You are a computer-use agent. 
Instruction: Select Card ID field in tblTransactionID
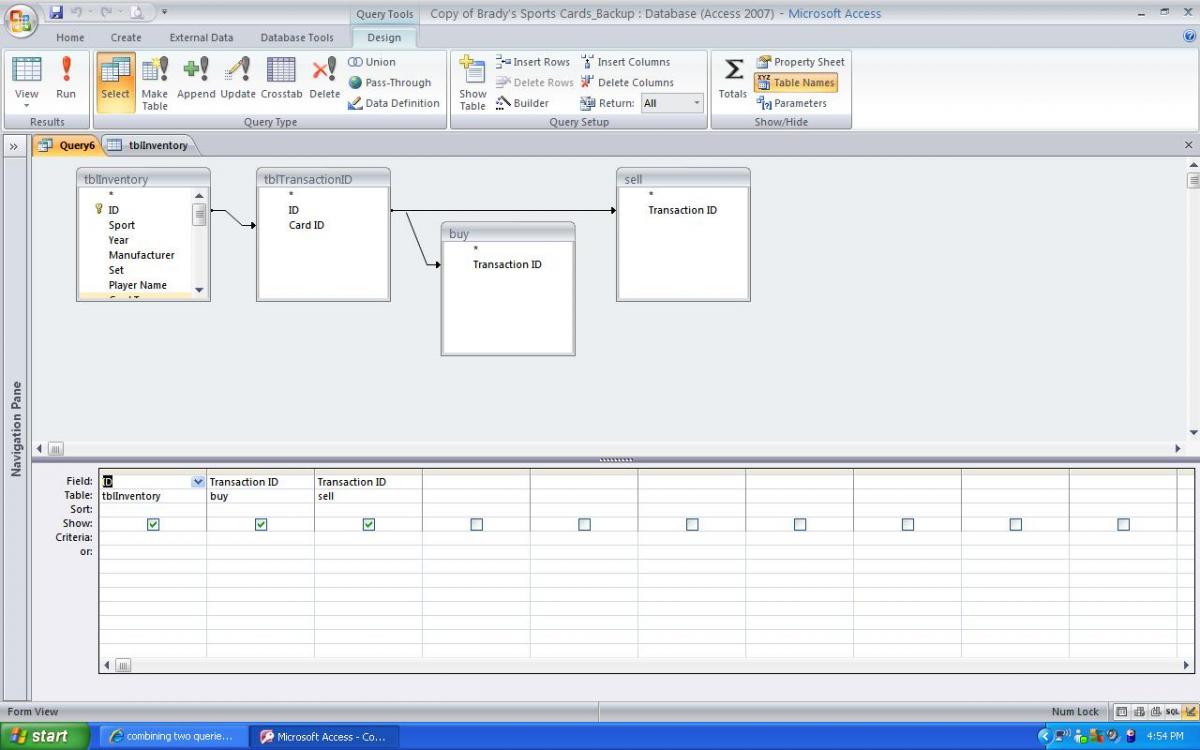tap(306, 225)
